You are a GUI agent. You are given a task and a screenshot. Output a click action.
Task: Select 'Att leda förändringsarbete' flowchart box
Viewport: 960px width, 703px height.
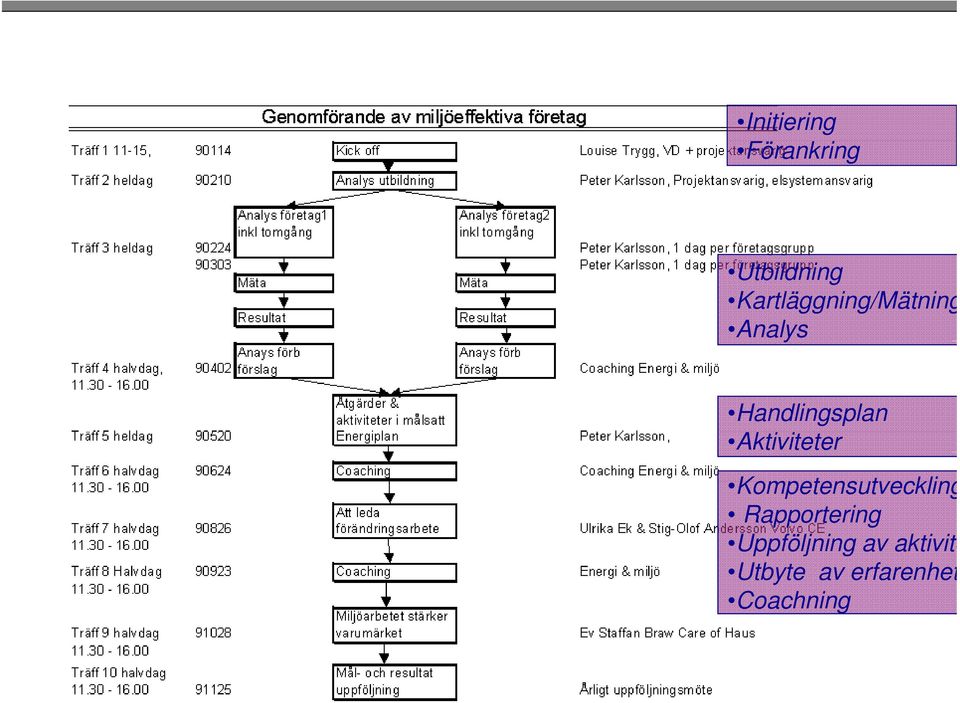[x=394, y=521]
